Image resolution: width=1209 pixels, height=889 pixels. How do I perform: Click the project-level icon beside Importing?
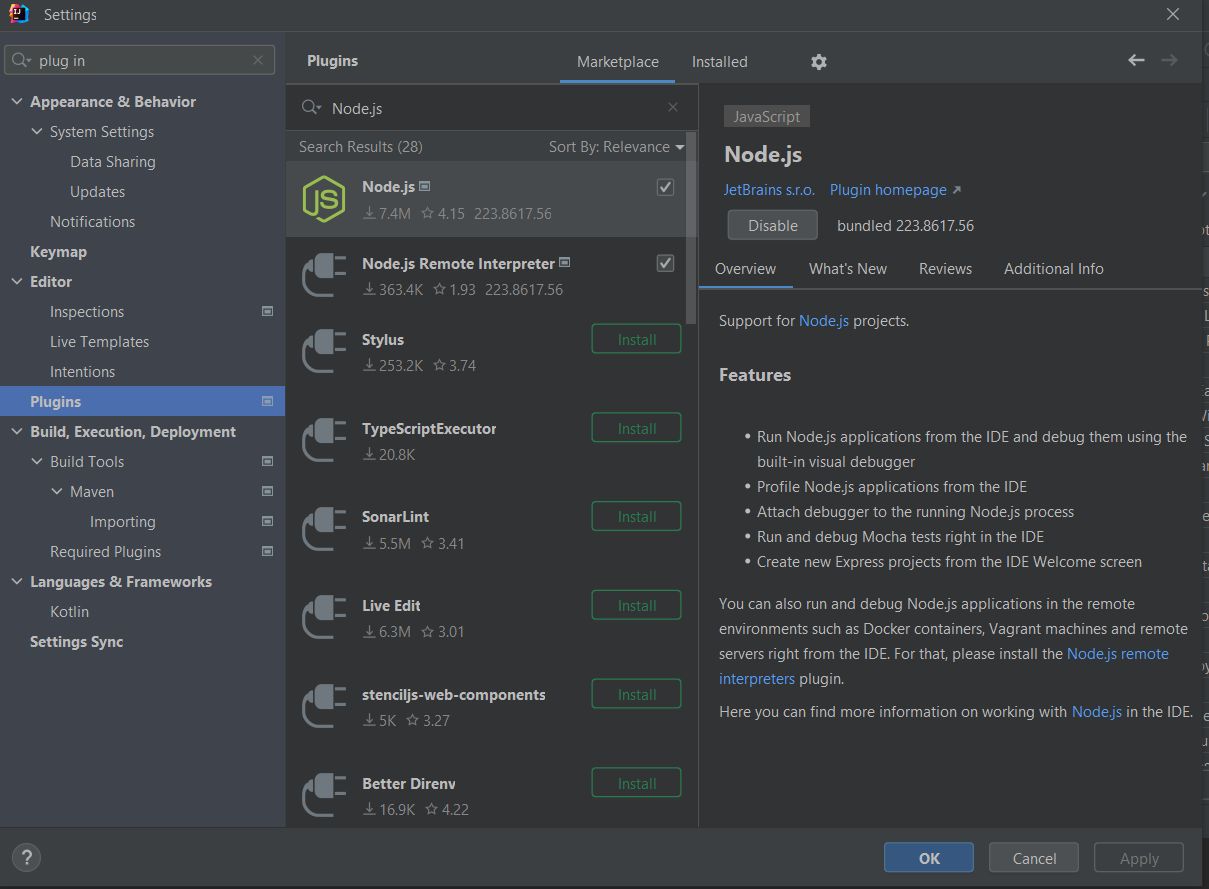tap(267, 521)
